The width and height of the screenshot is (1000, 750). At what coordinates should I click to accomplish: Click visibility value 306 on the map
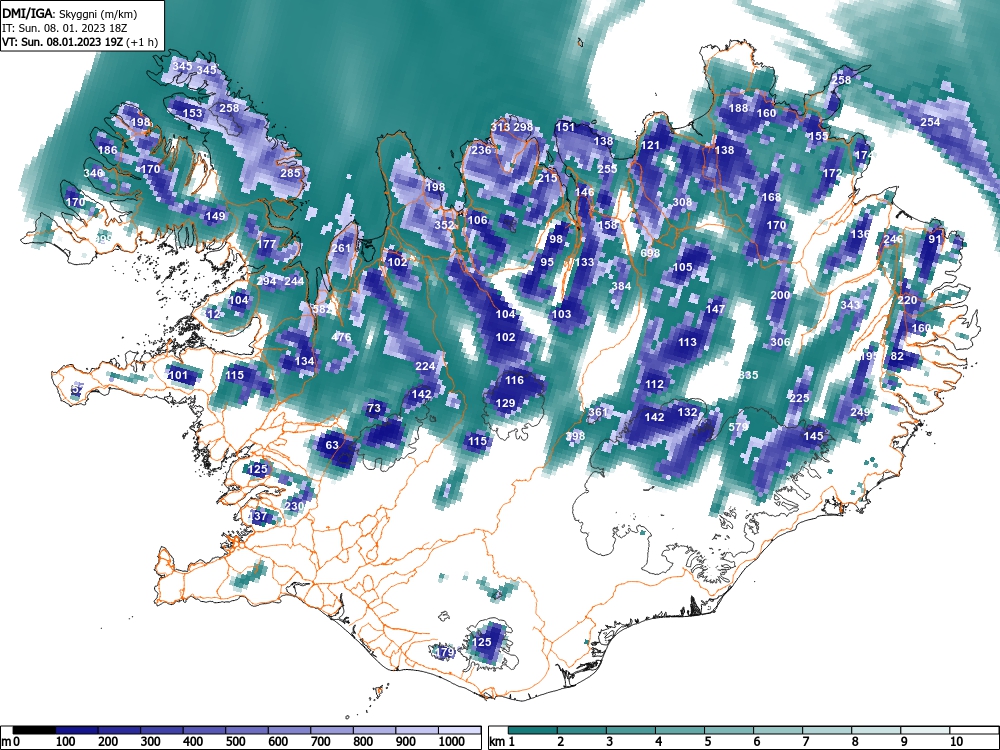click(x=780, y=342)
